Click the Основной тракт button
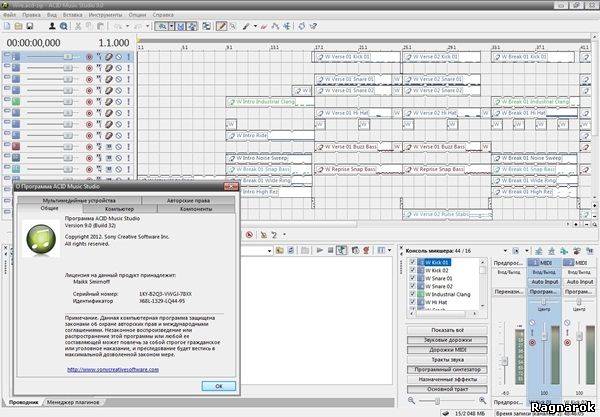This screenshot has width=600, height=417. pyautogui.click(x=447, y=389)
